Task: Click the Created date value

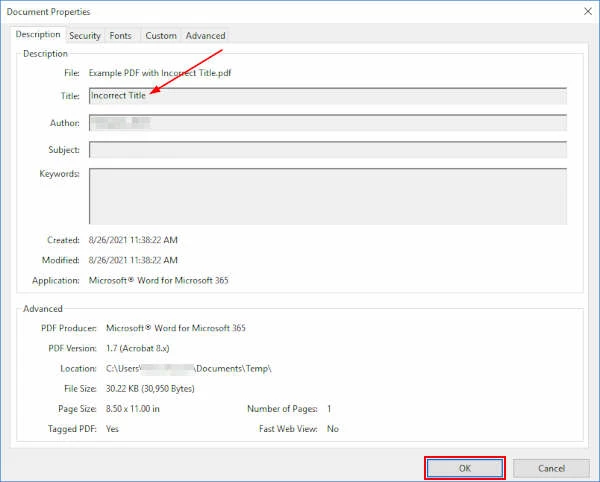Action: point(133,240)
